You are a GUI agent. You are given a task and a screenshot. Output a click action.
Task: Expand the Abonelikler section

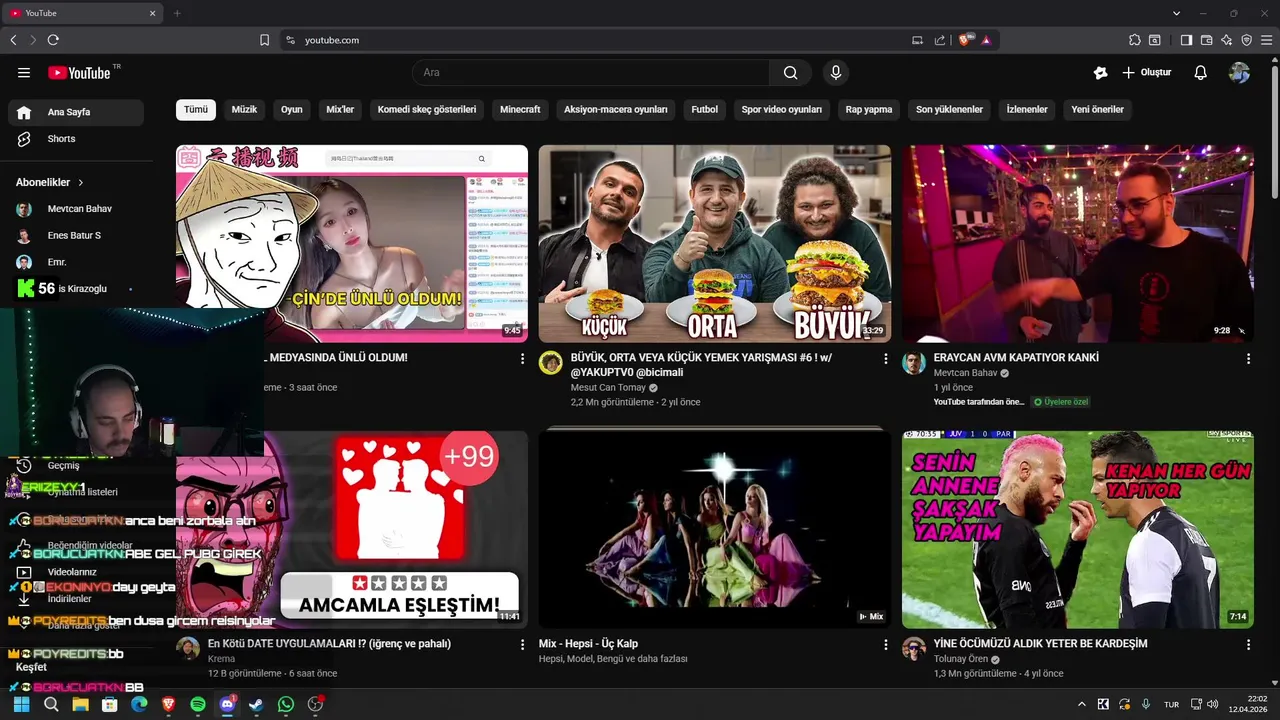[50, 182]
